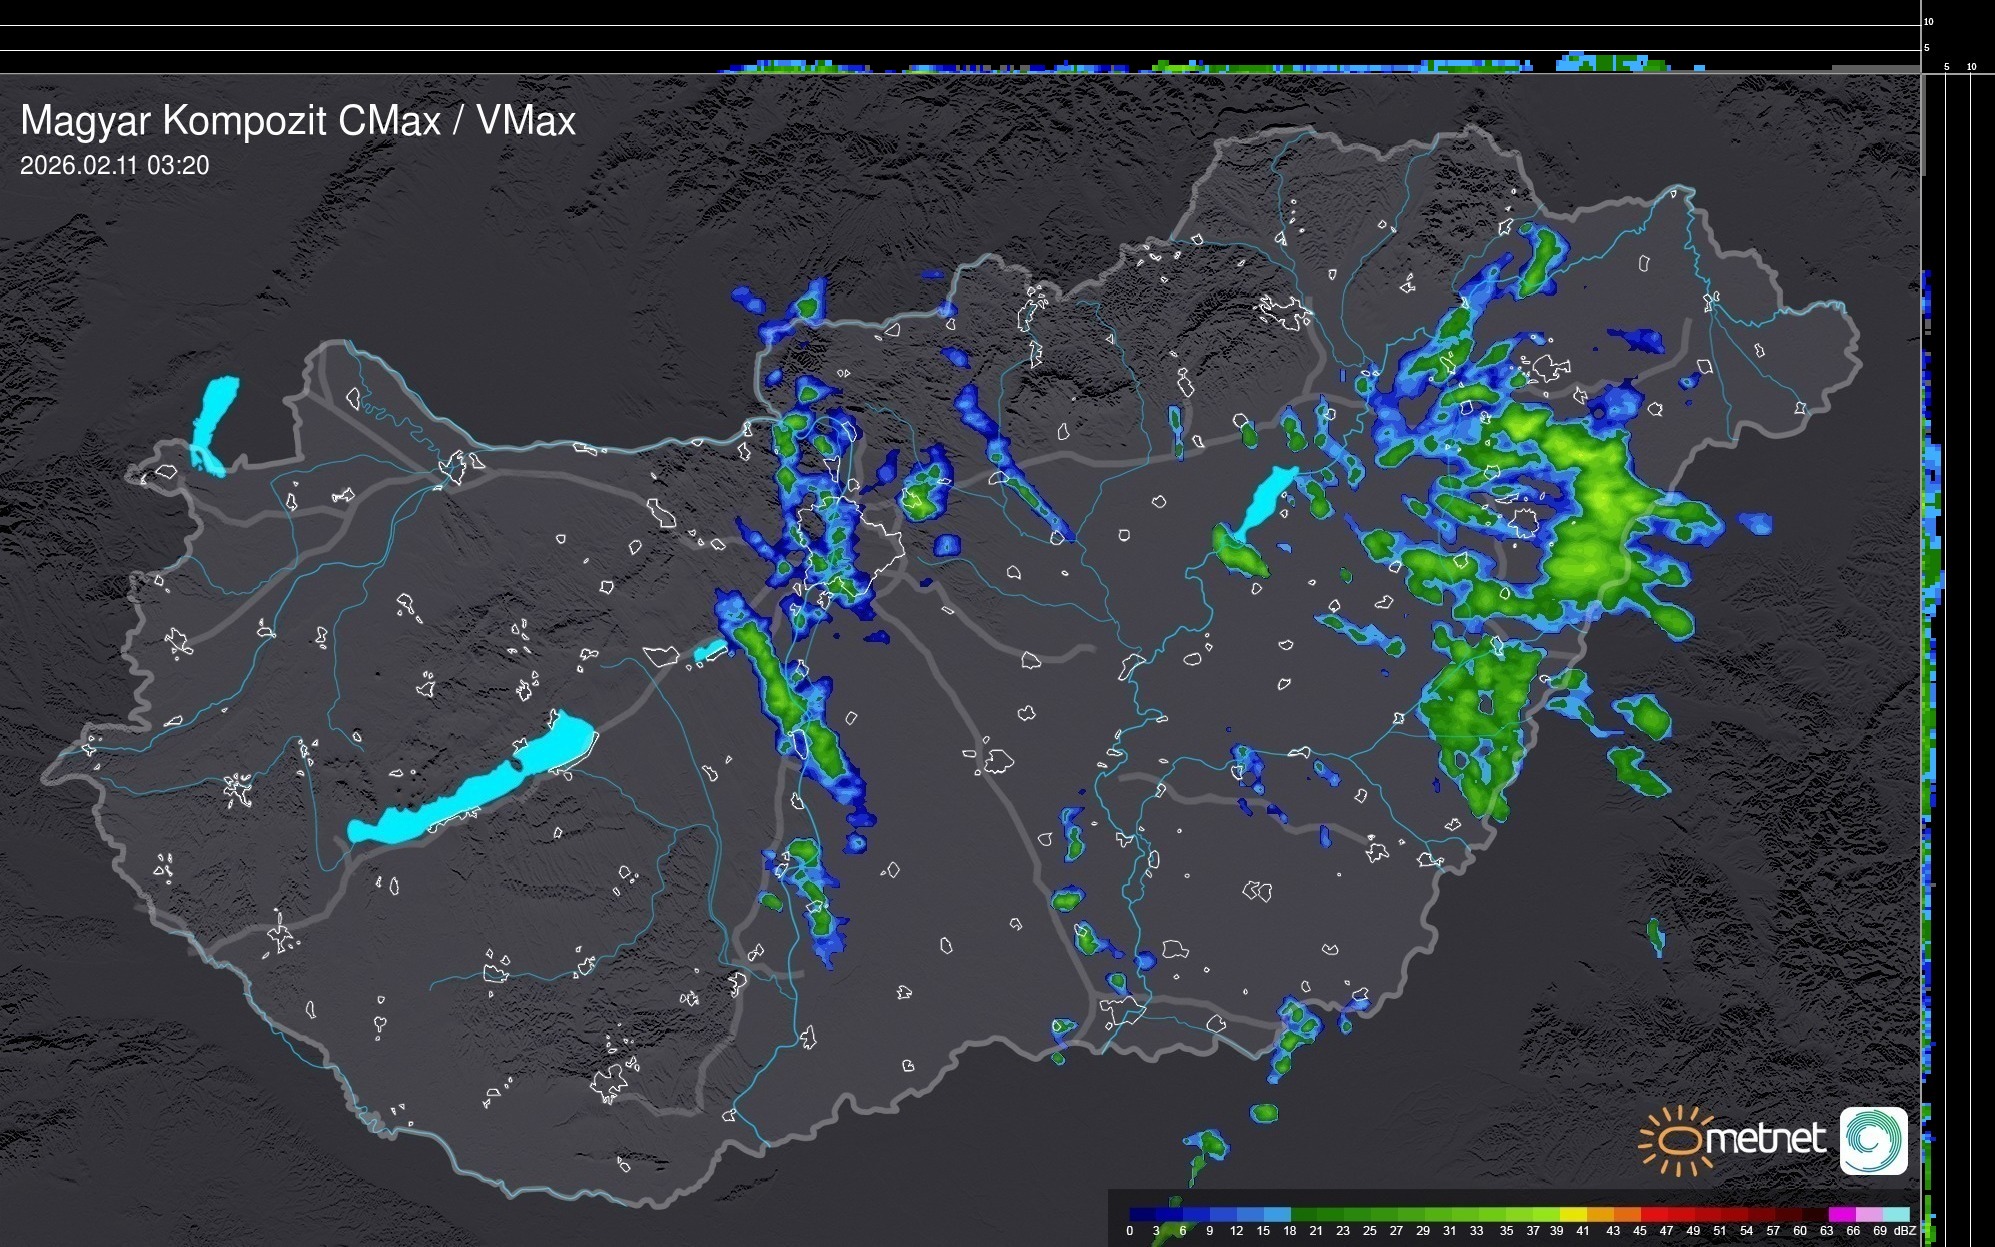Click the light cyan 69 dBZ swatch
Screen dimensions: 1995x1247
coord(1895,1214)
